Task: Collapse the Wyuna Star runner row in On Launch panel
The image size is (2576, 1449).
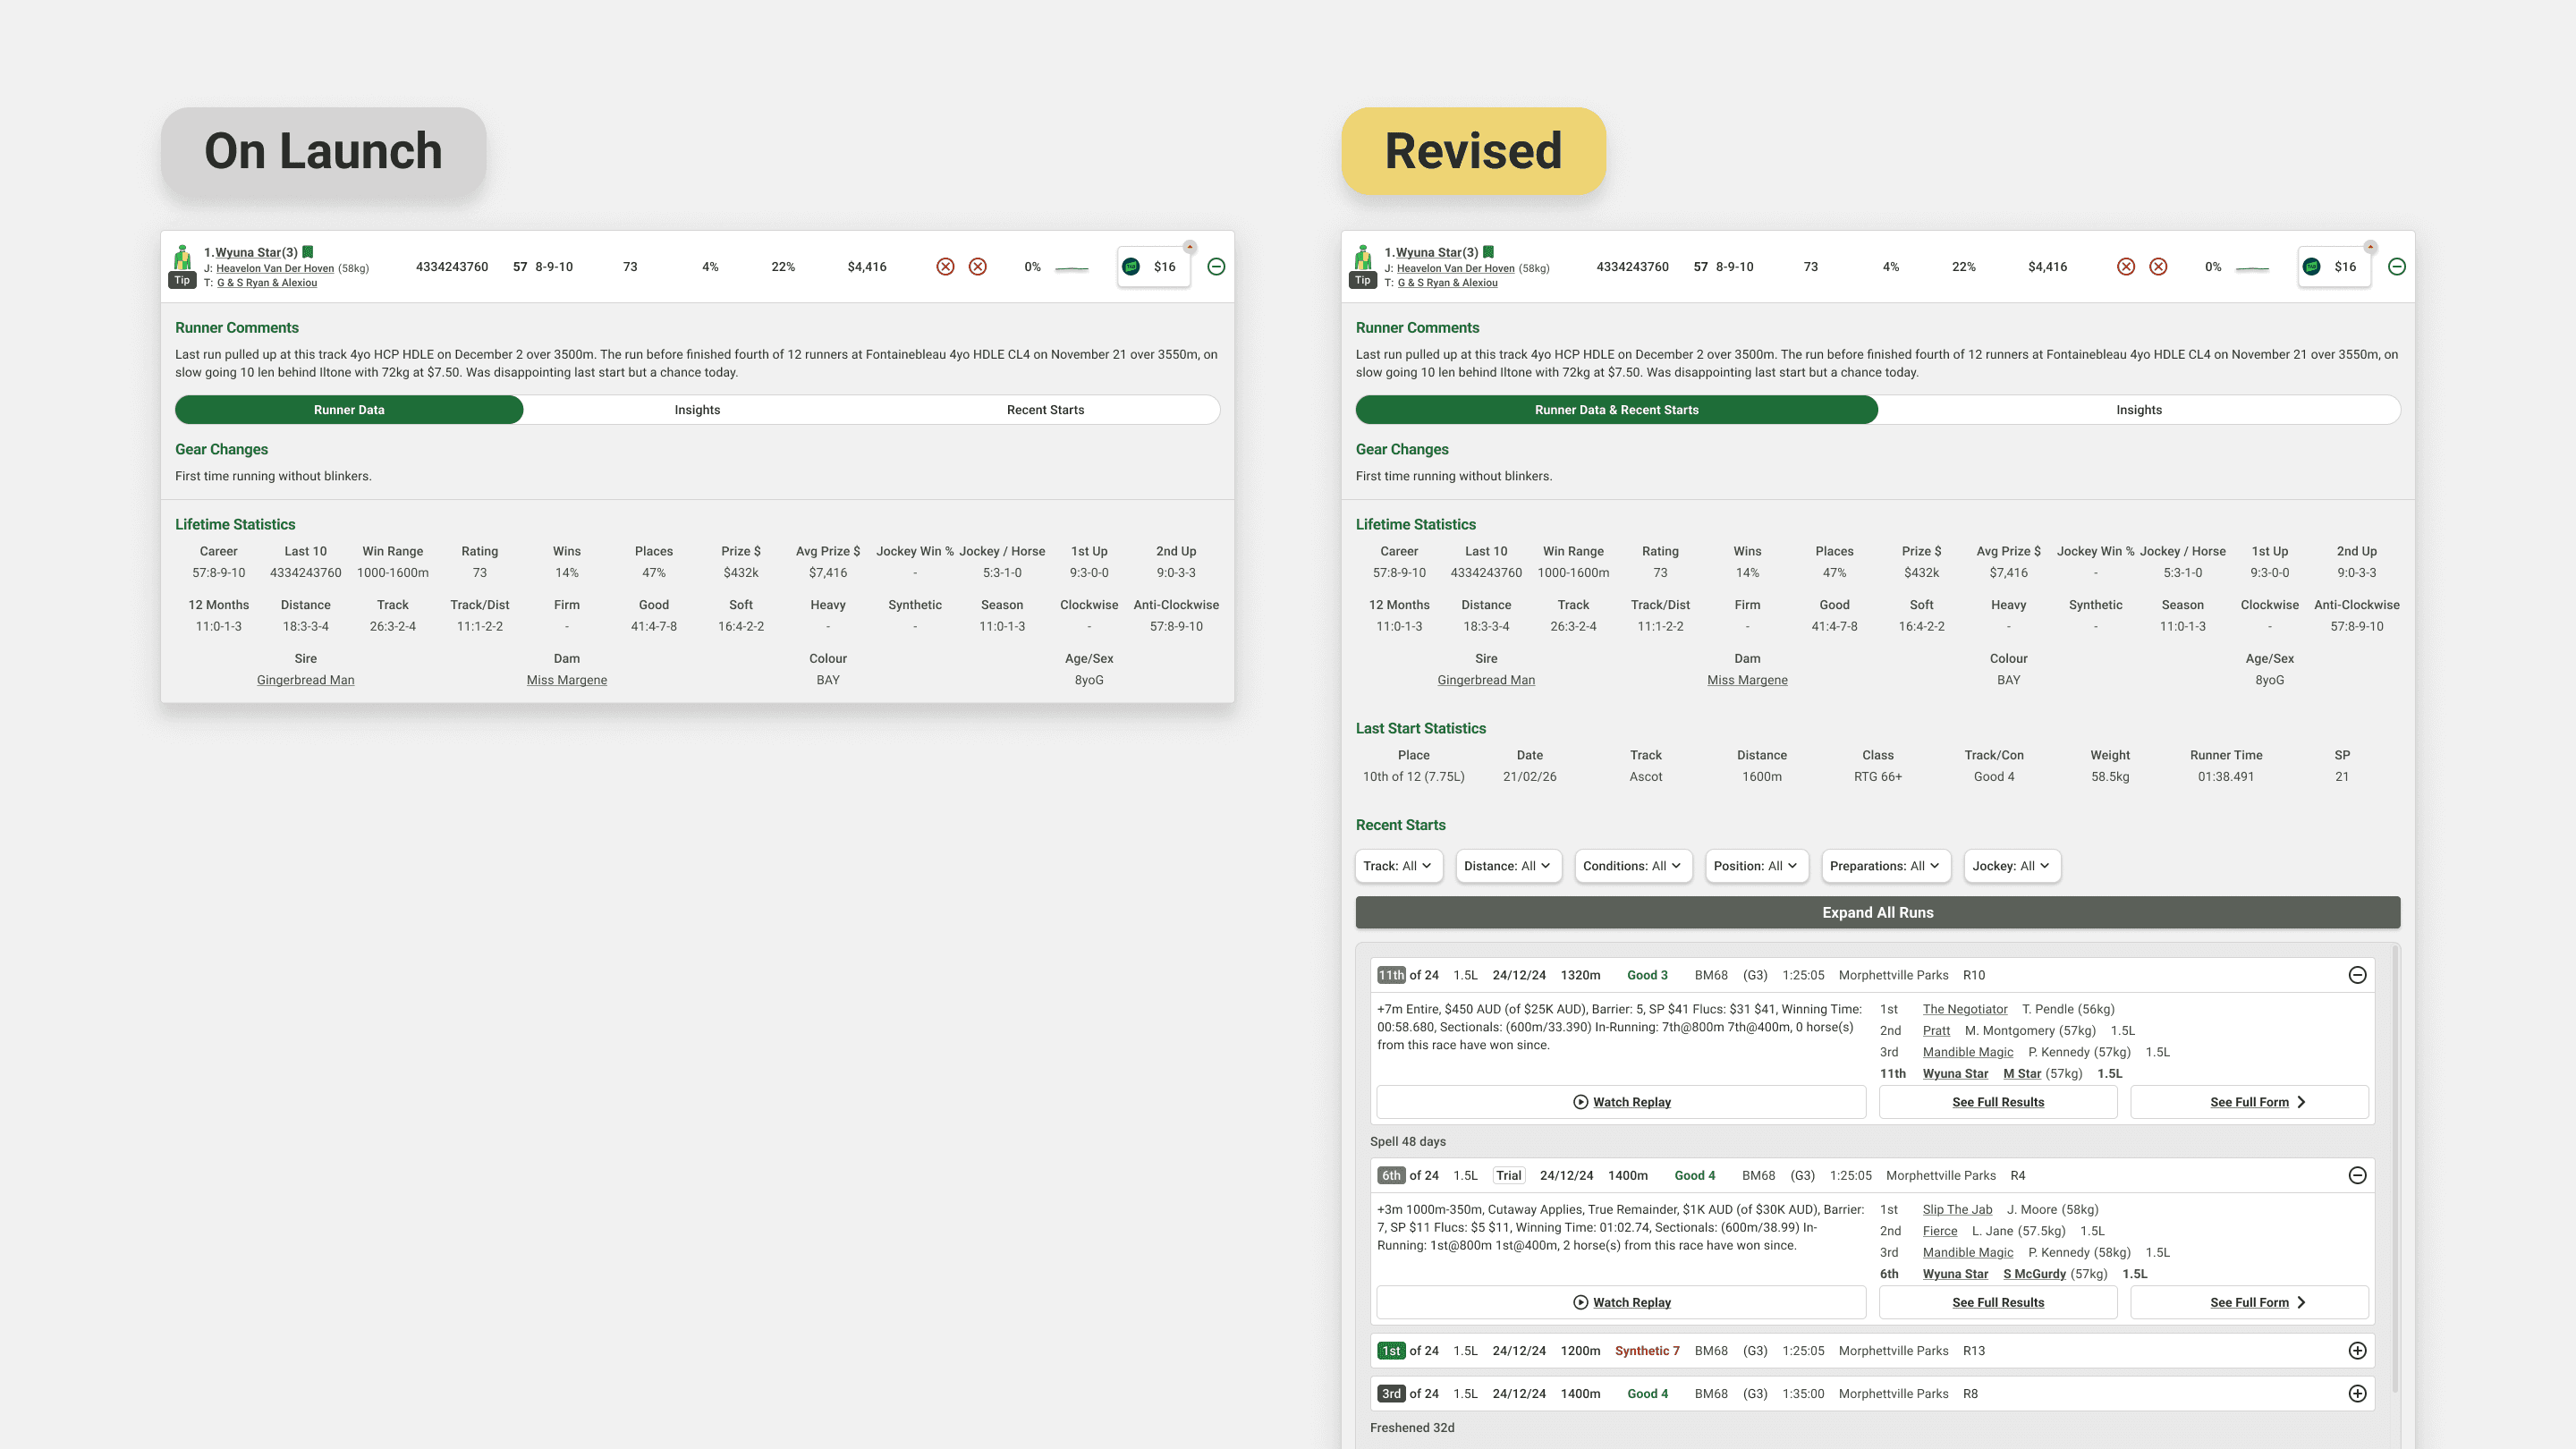Action: pyautogui.click(x=1216, y=266)
